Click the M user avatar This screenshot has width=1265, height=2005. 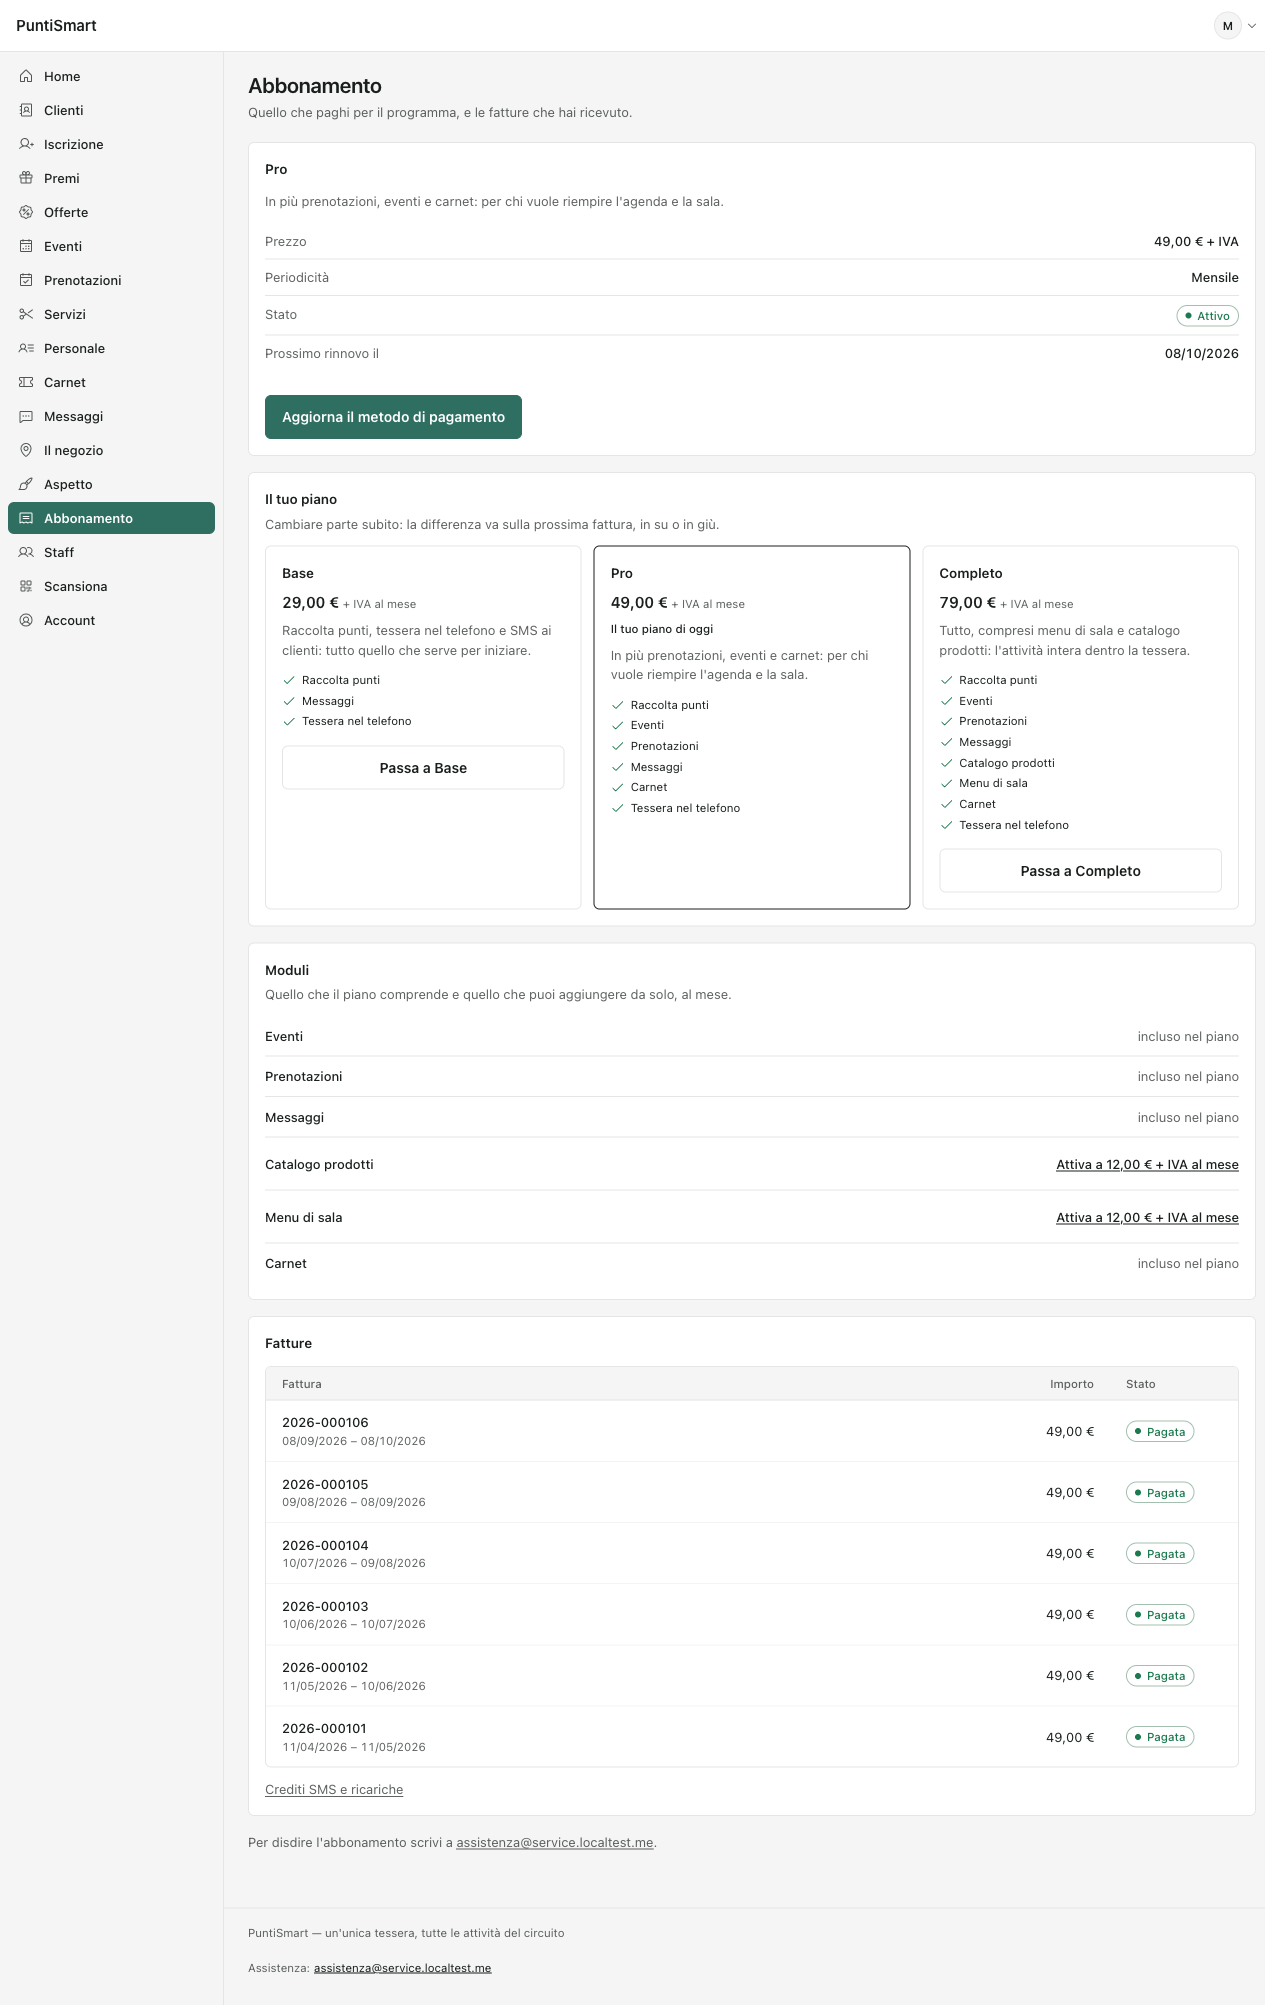tap(1227, 26)
